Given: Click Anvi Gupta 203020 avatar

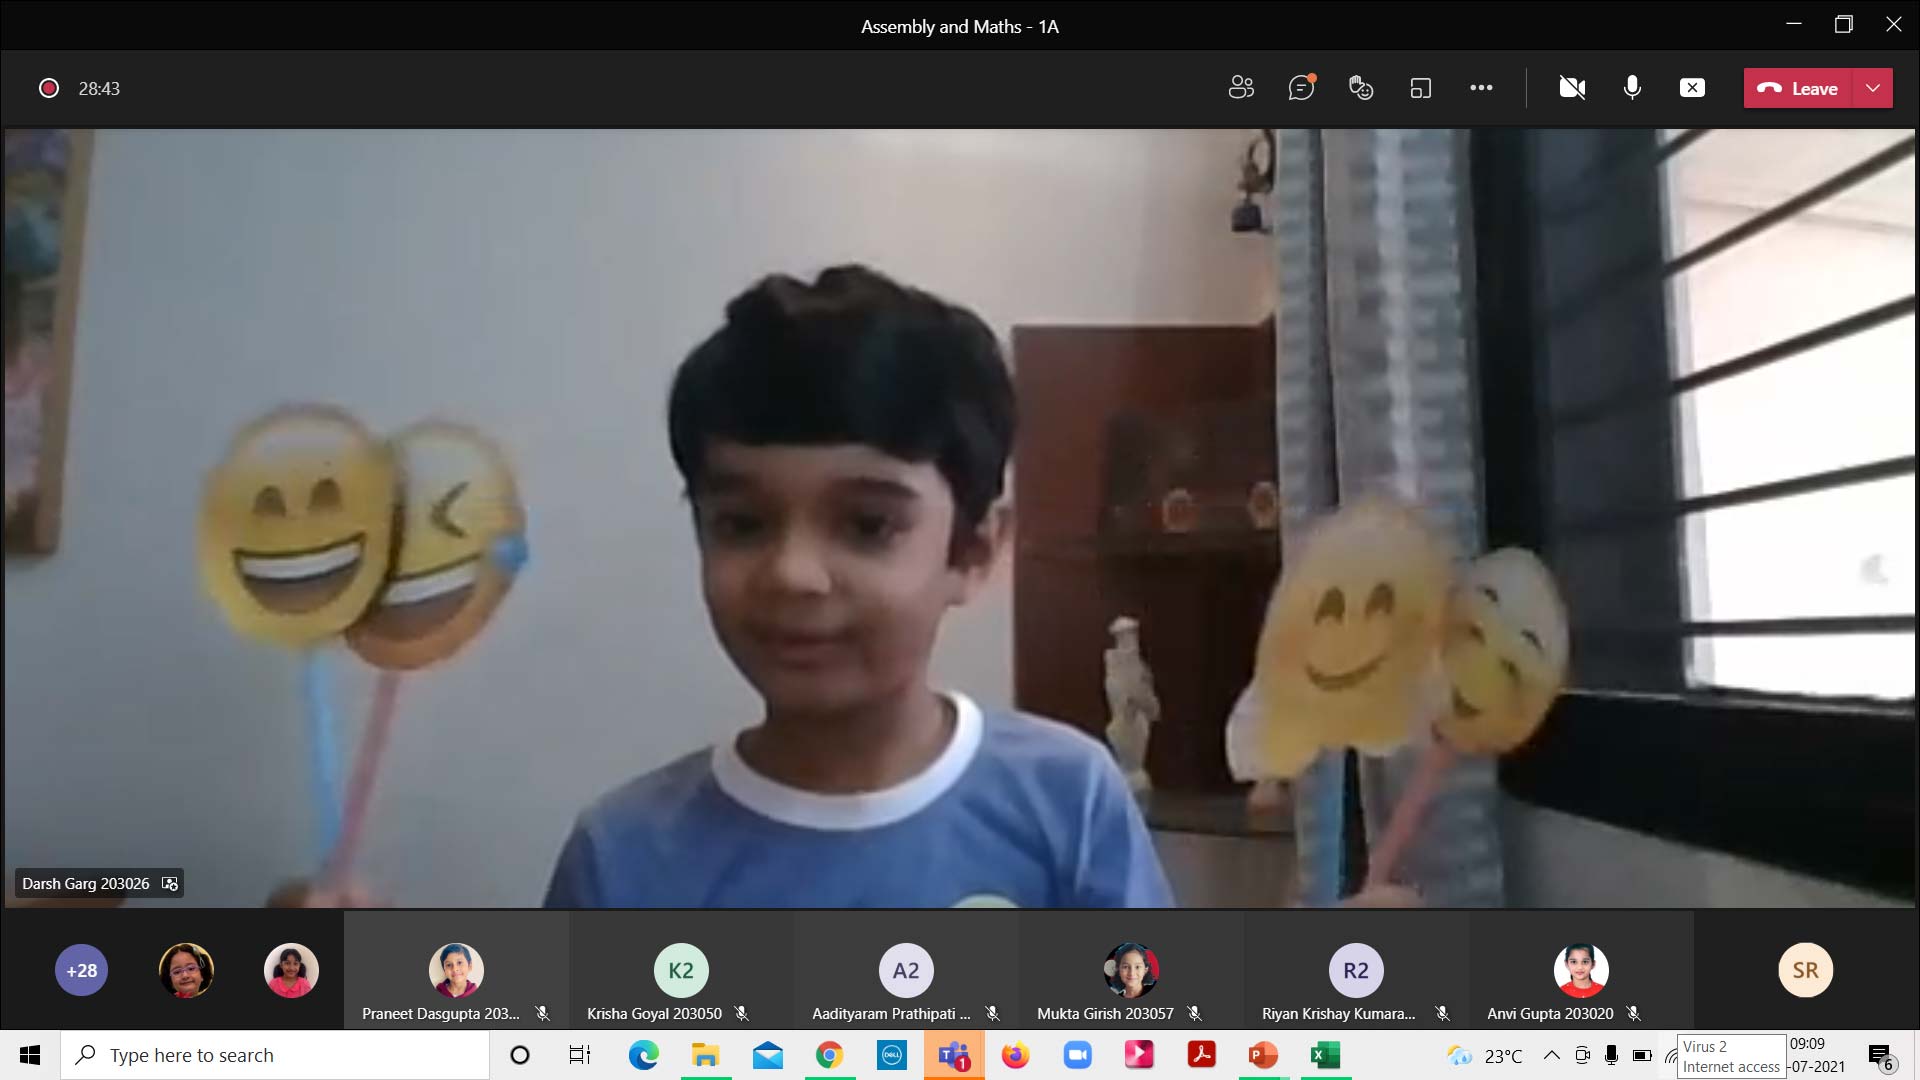Looking at the screenshot, I should pyautogui.click(x=1581, y=970).
